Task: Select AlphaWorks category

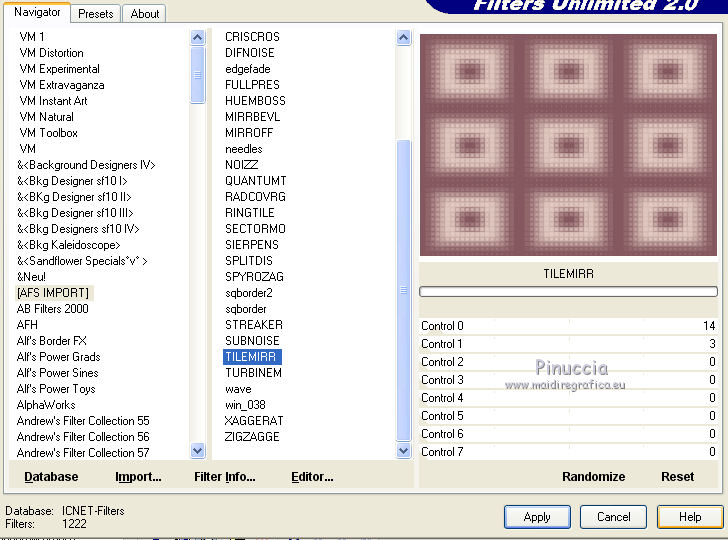Action: coord(46,405)
